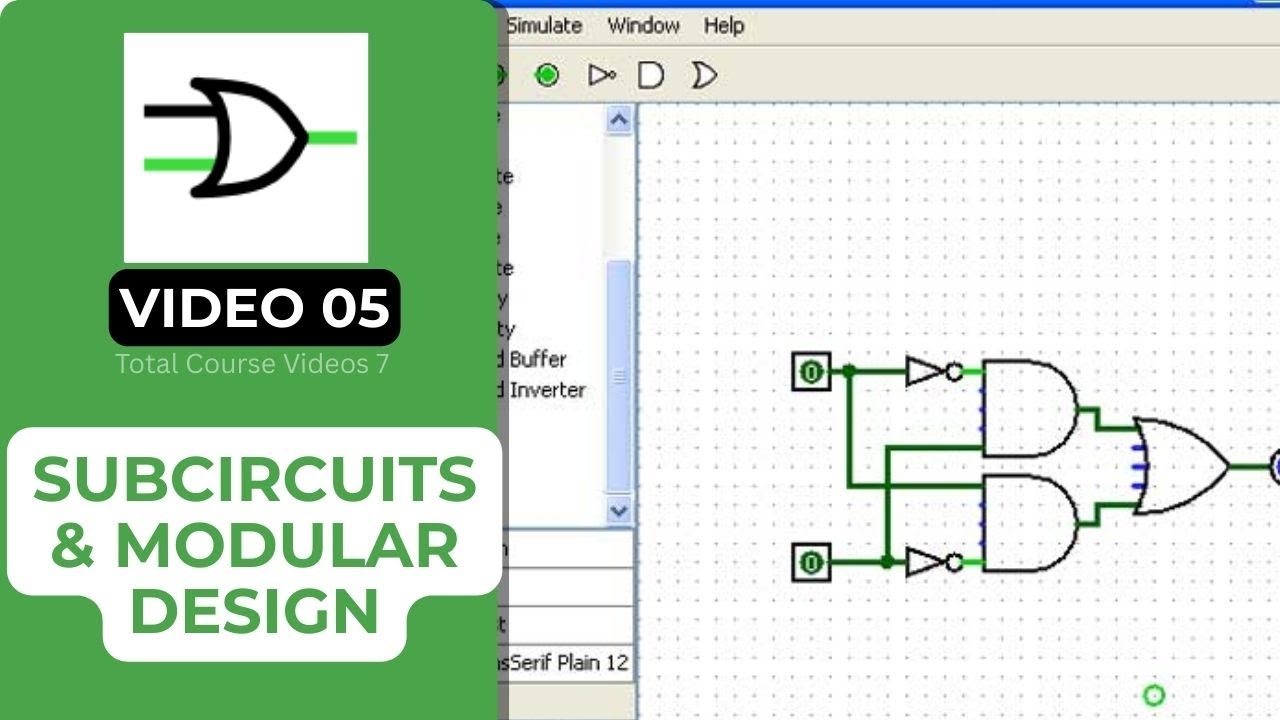Screen dimensions: 1280x720
Task: Select the output pin tool in toolbar
Action: [546, 75]
